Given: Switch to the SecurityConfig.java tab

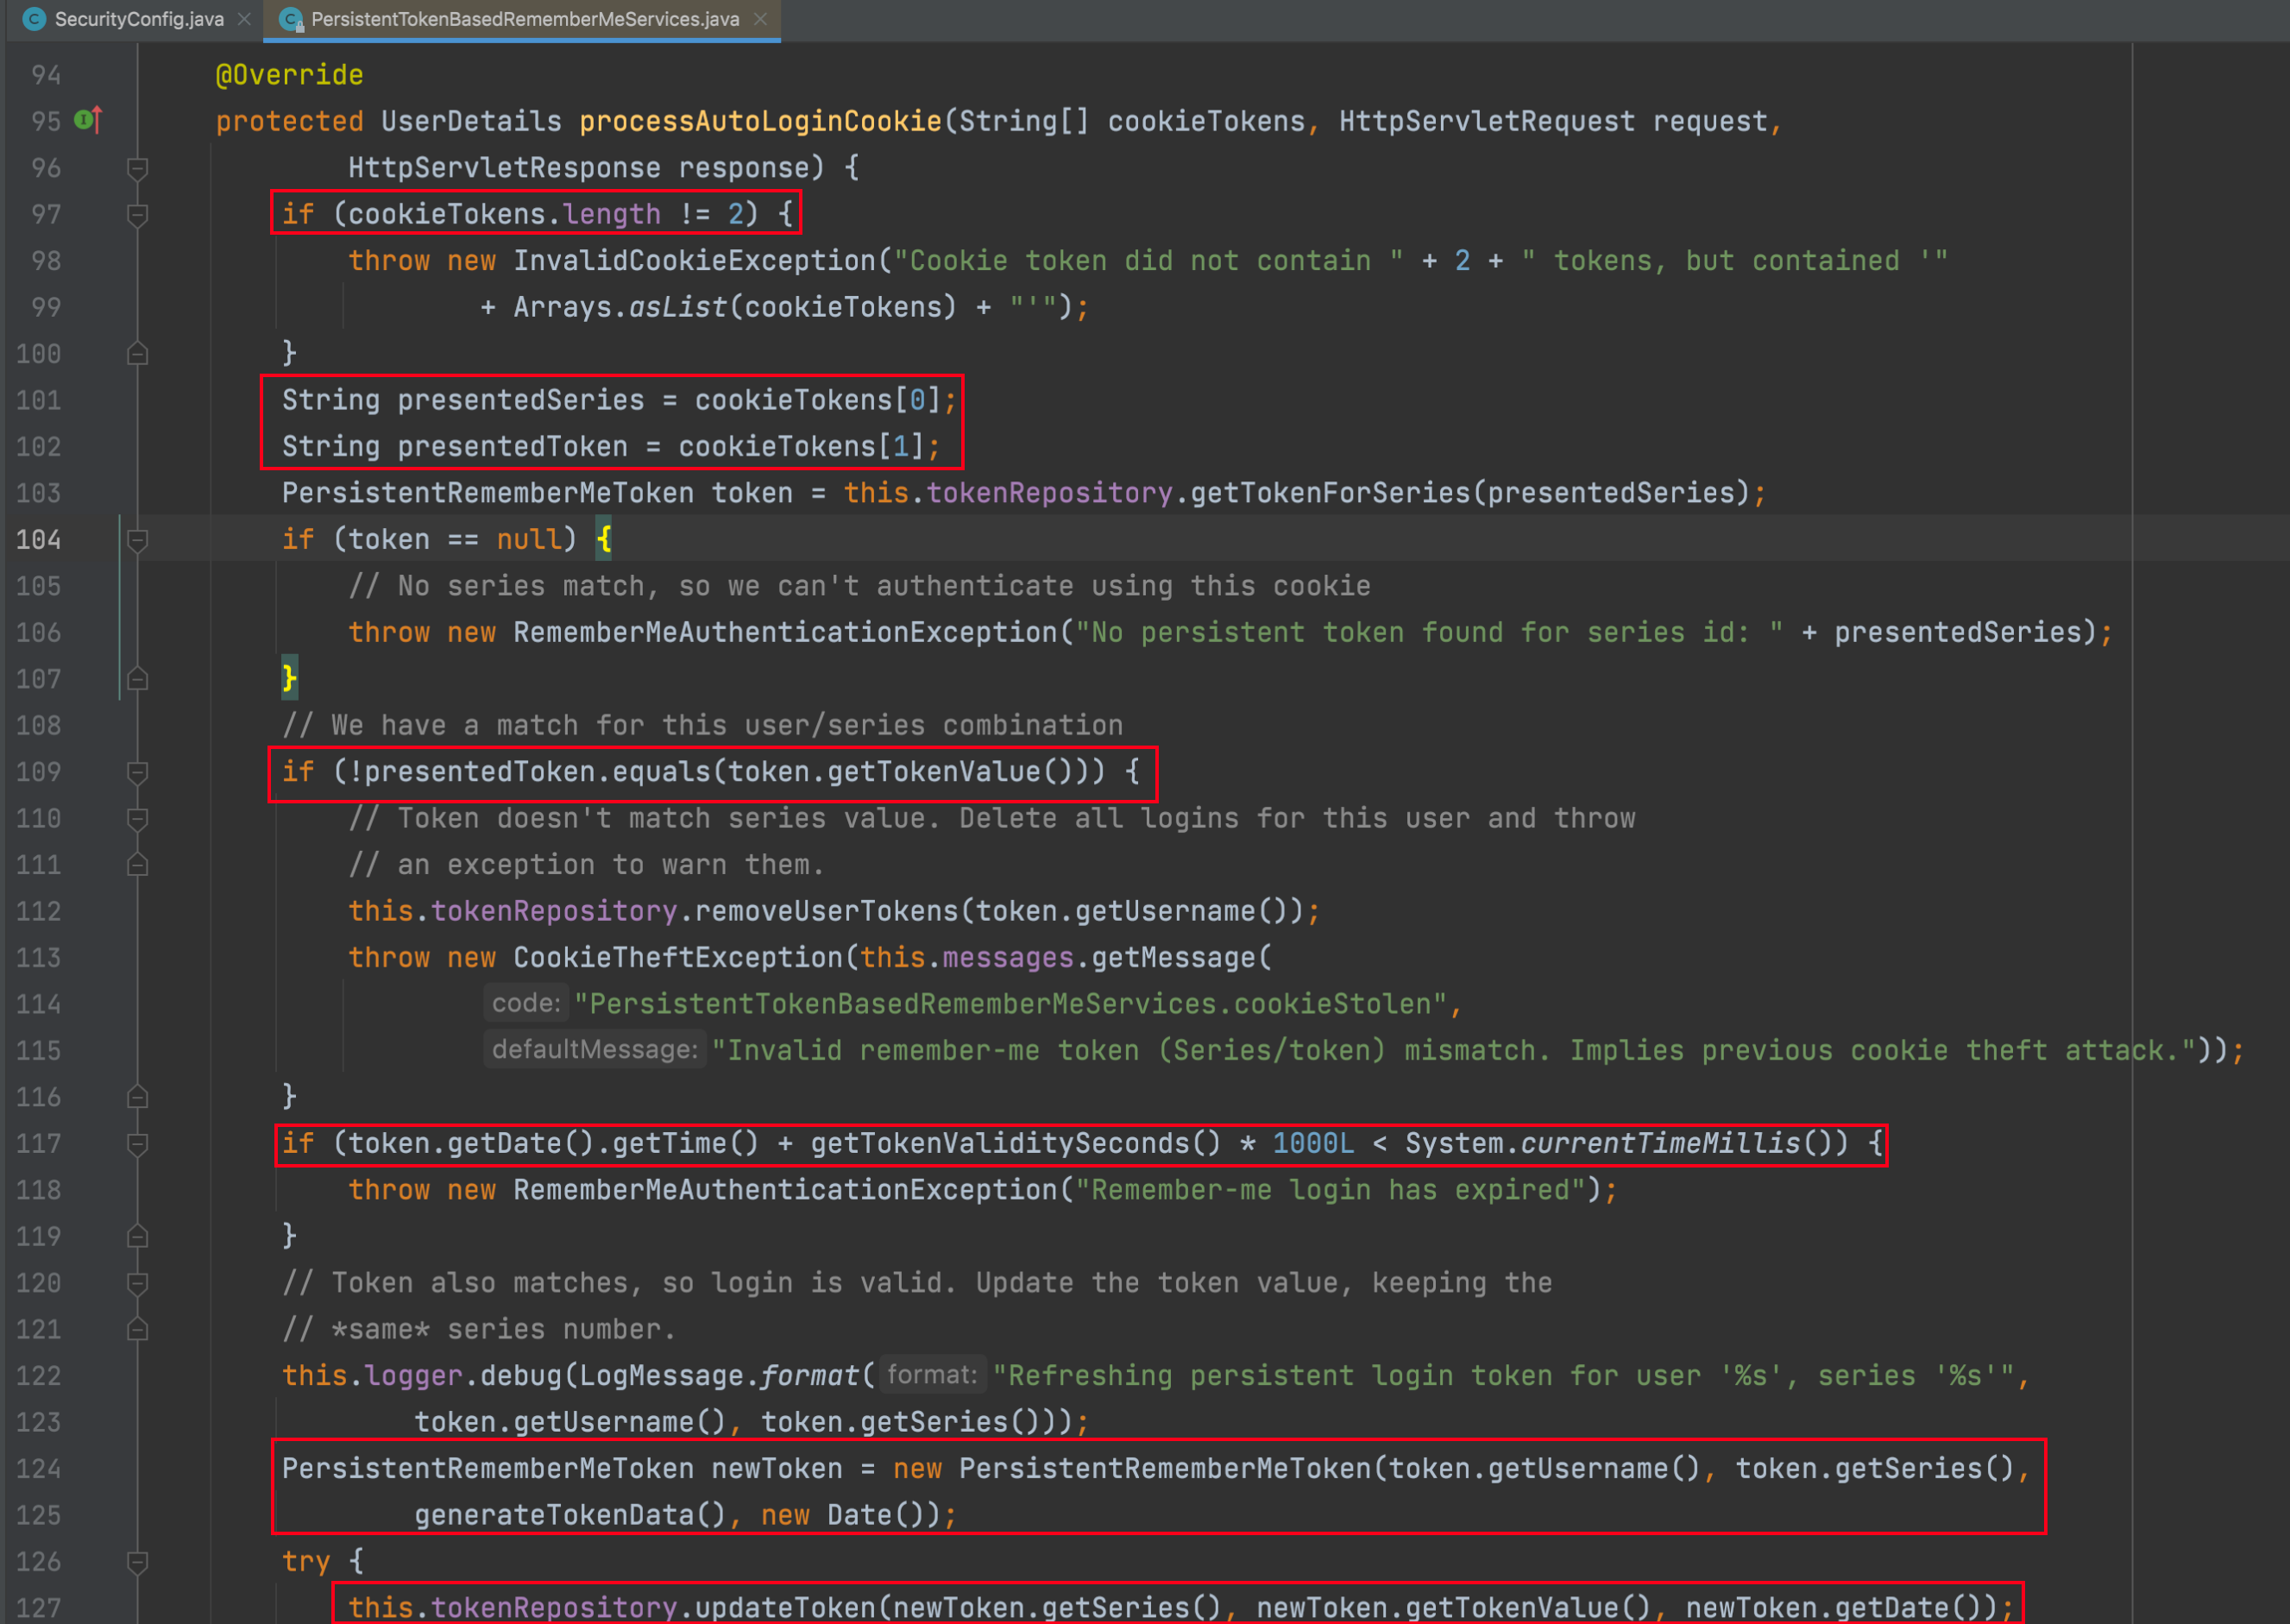Looking at the screenshot, I should (138, 19).
